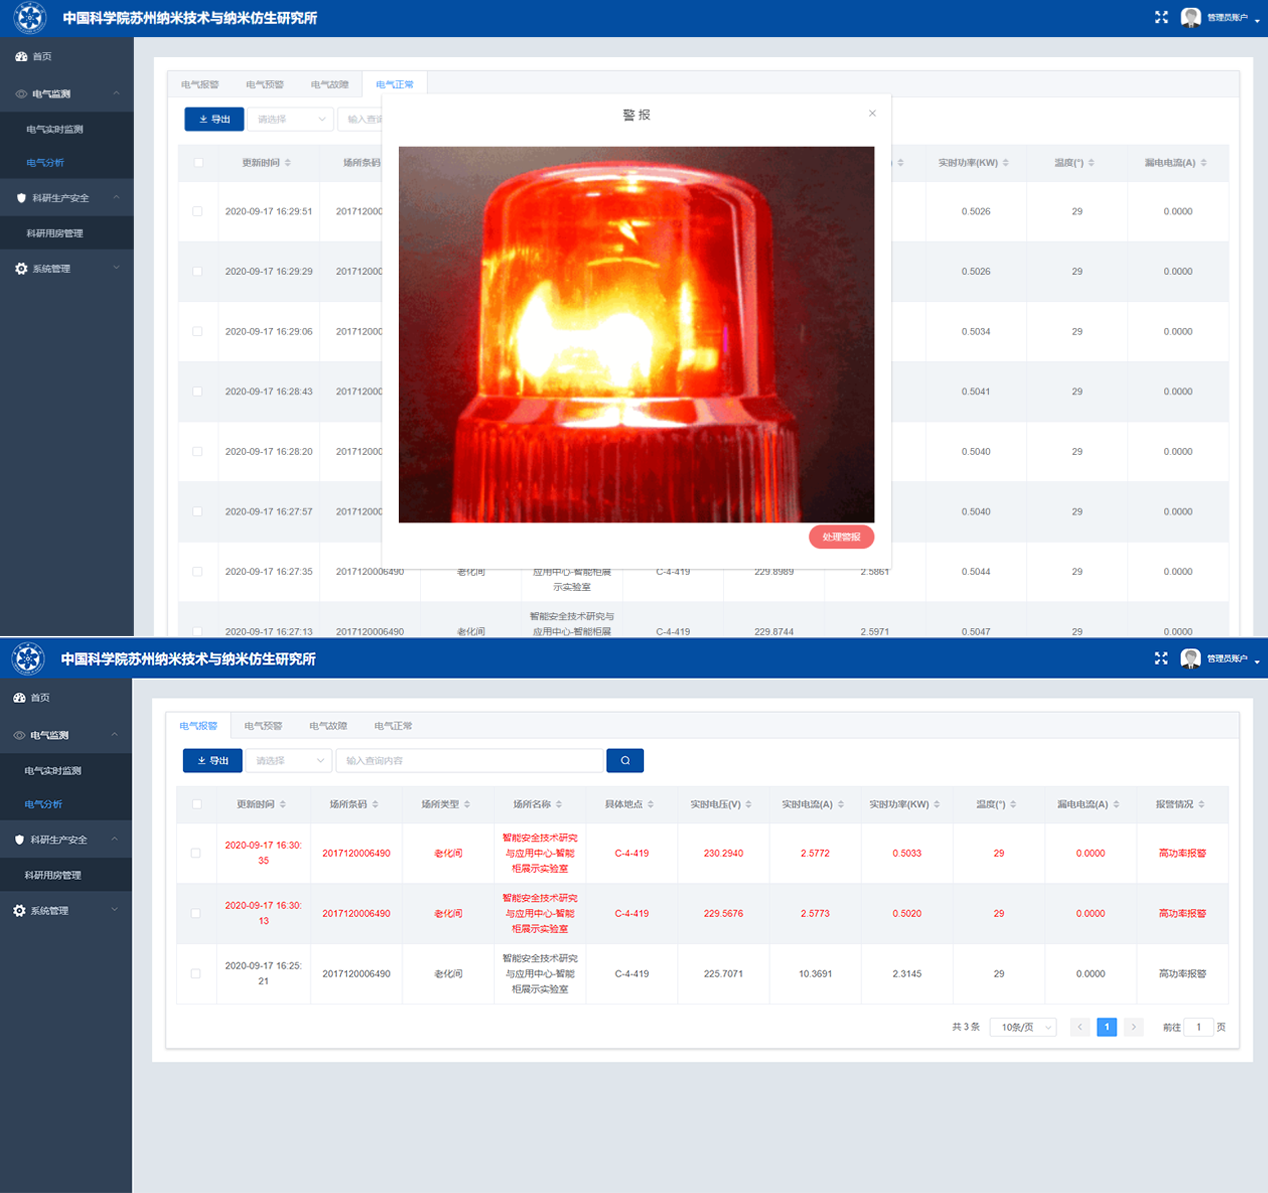The width and height of the screenshot is (1268, 1193).
Task: Check the 16:30:13 alarm row checkbox
Action: tap(196, 914)
